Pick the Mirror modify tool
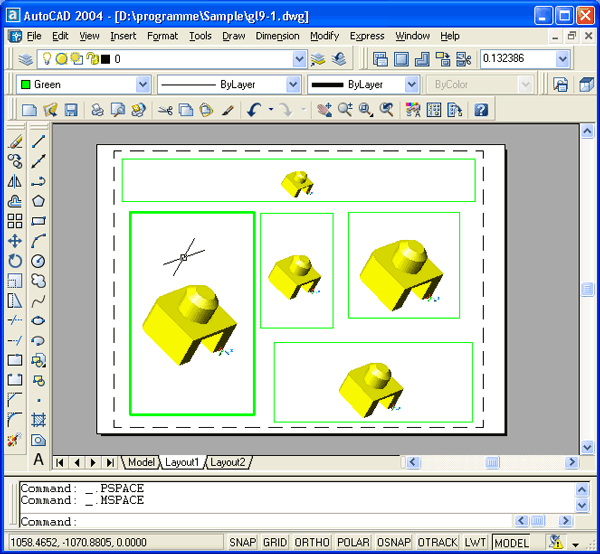The image size is (600, 554). click(x=15, y=182)
